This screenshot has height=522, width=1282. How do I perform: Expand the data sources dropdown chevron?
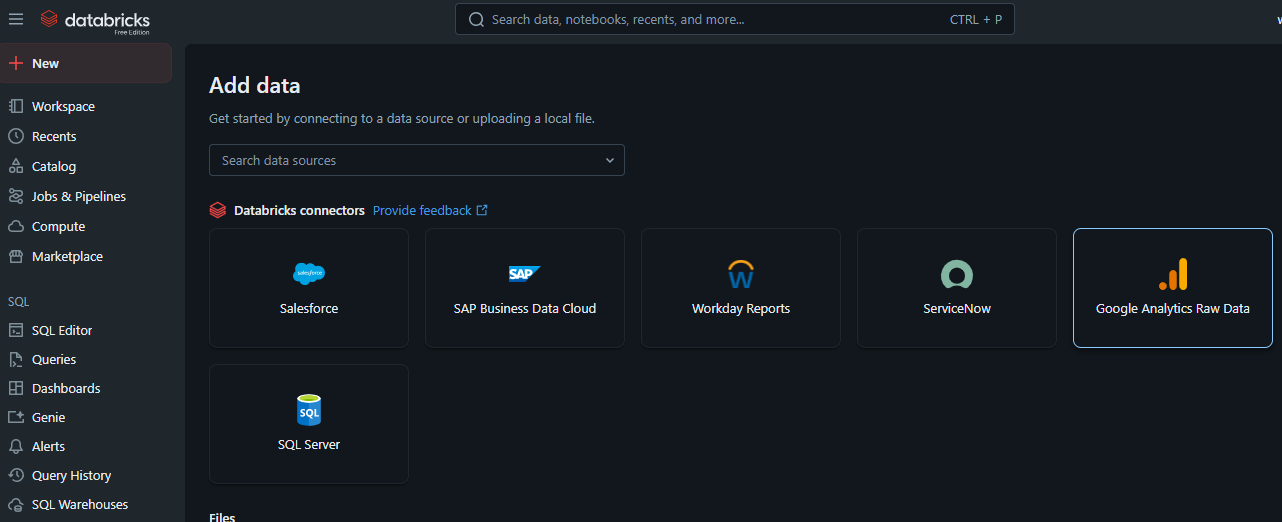(610, 160)
